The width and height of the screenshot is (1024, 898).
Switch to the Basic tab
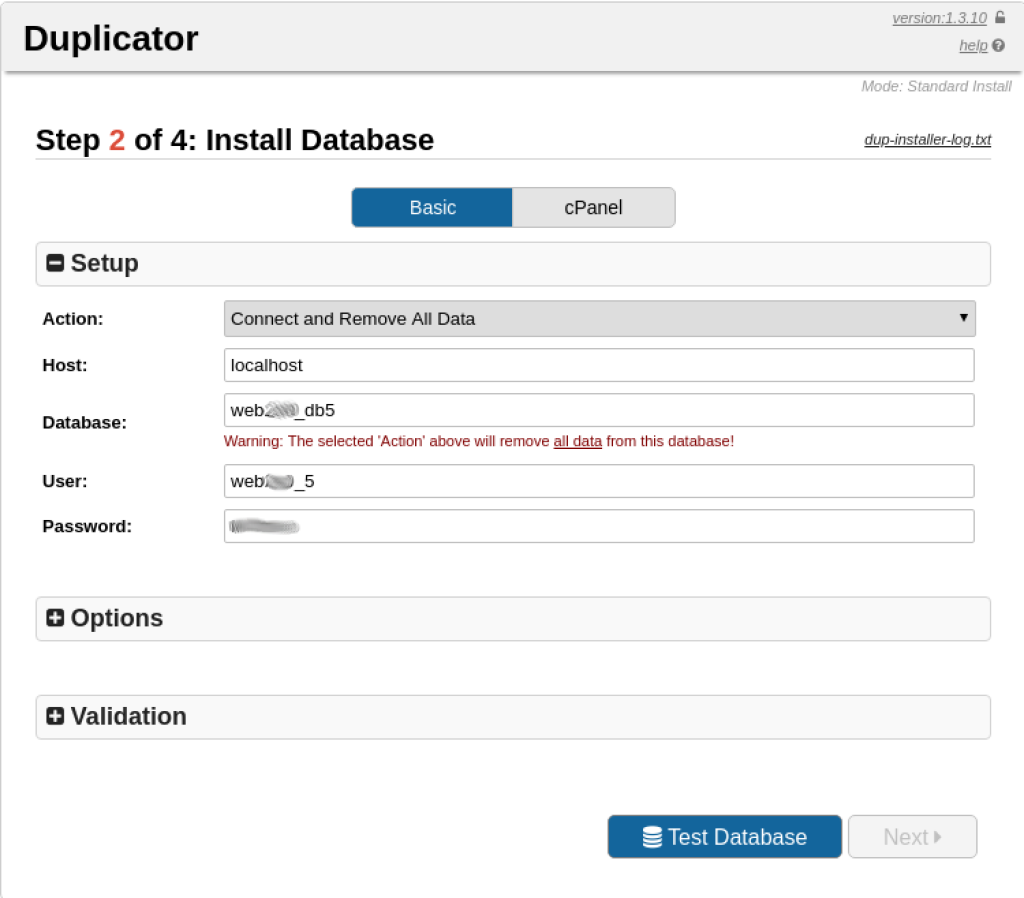click(432, 208)
